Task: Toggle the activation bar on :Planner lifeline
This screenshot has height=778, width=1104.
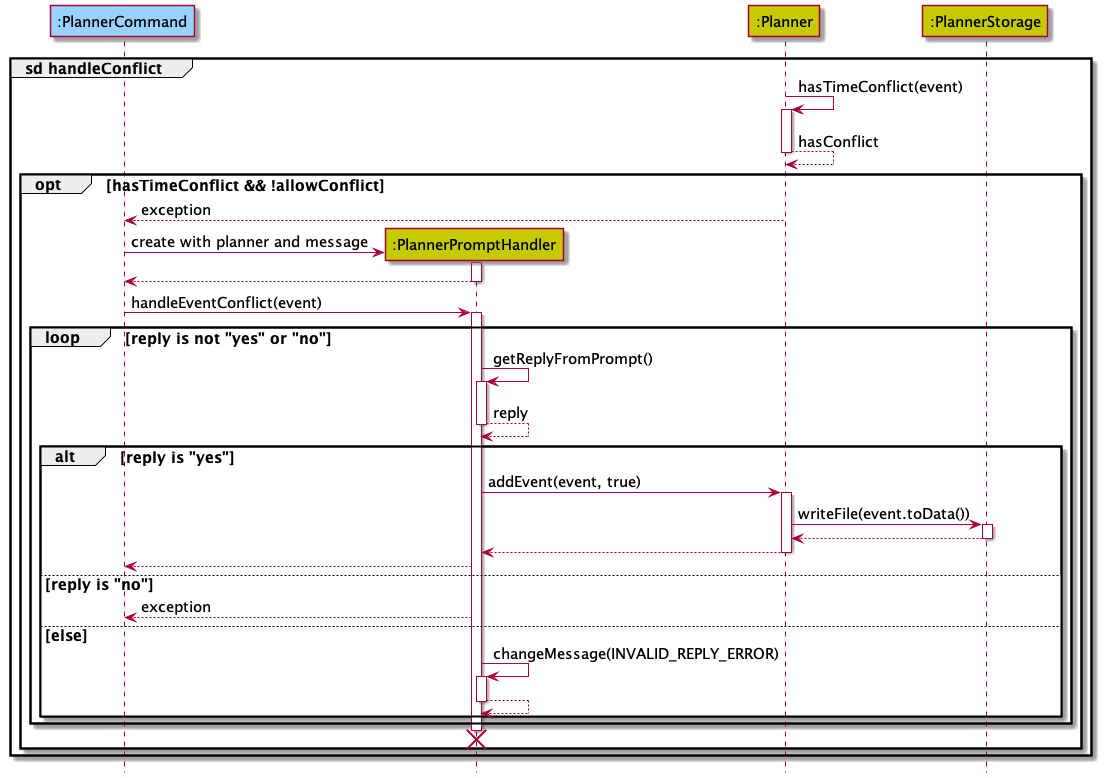Action: [784, 130]
